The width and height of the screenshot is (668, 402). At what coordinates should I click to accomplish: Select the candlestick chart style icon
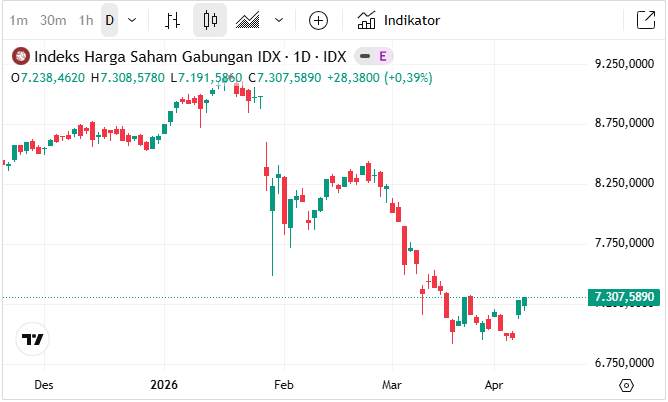[209, 20]
